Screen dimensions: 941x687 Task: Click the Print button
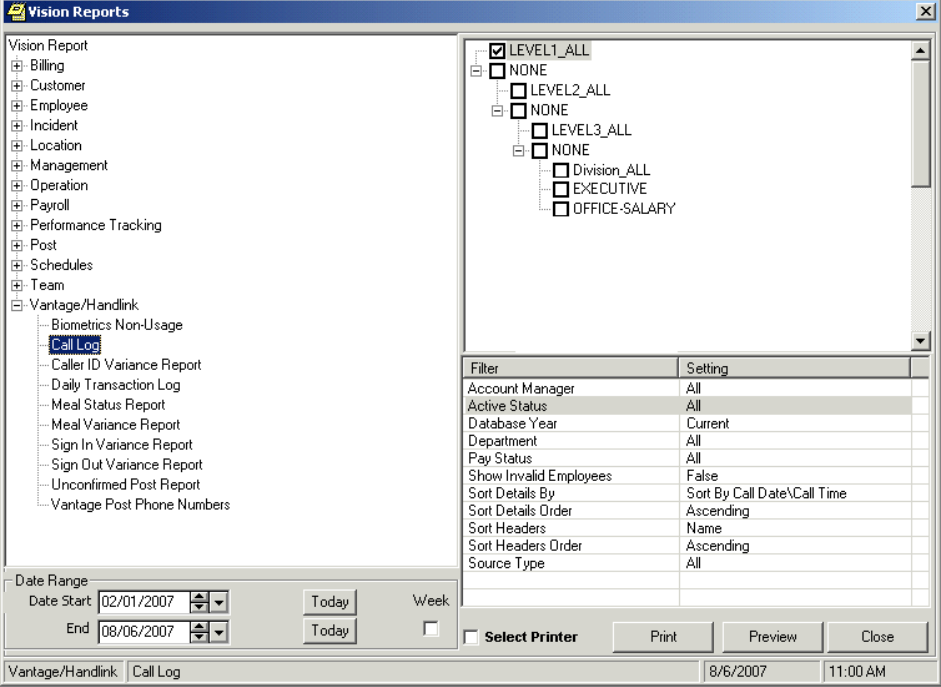[x=663, y=637]
